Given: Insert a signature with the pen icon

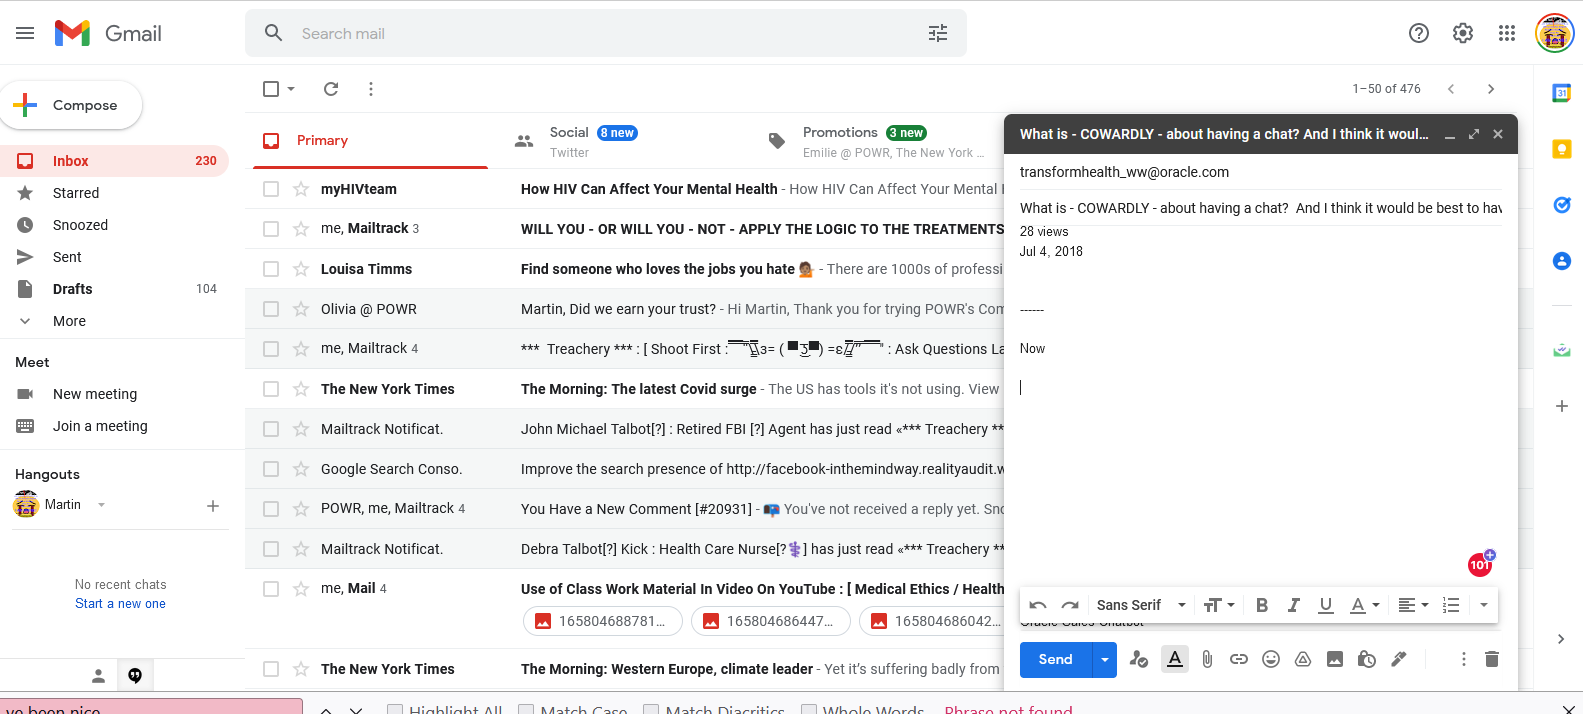Looking at the screenshot, I should coord(1399,659).
